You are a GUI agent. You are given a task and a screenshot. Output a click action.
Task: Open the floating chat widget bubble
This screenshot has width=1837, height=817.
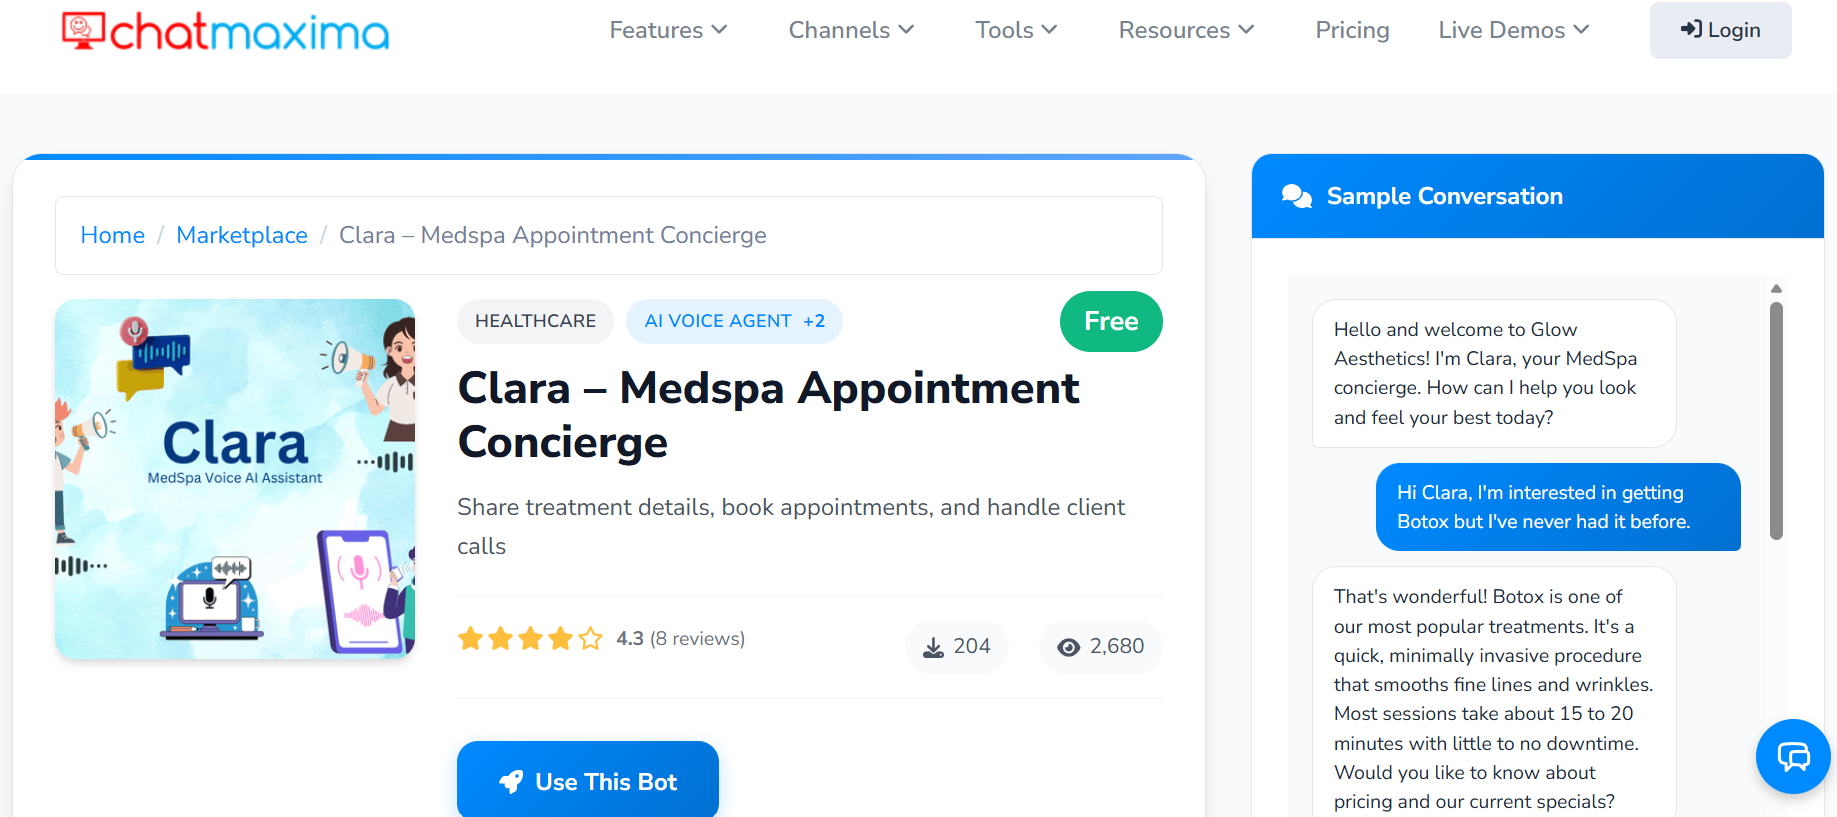[1793, 756]
